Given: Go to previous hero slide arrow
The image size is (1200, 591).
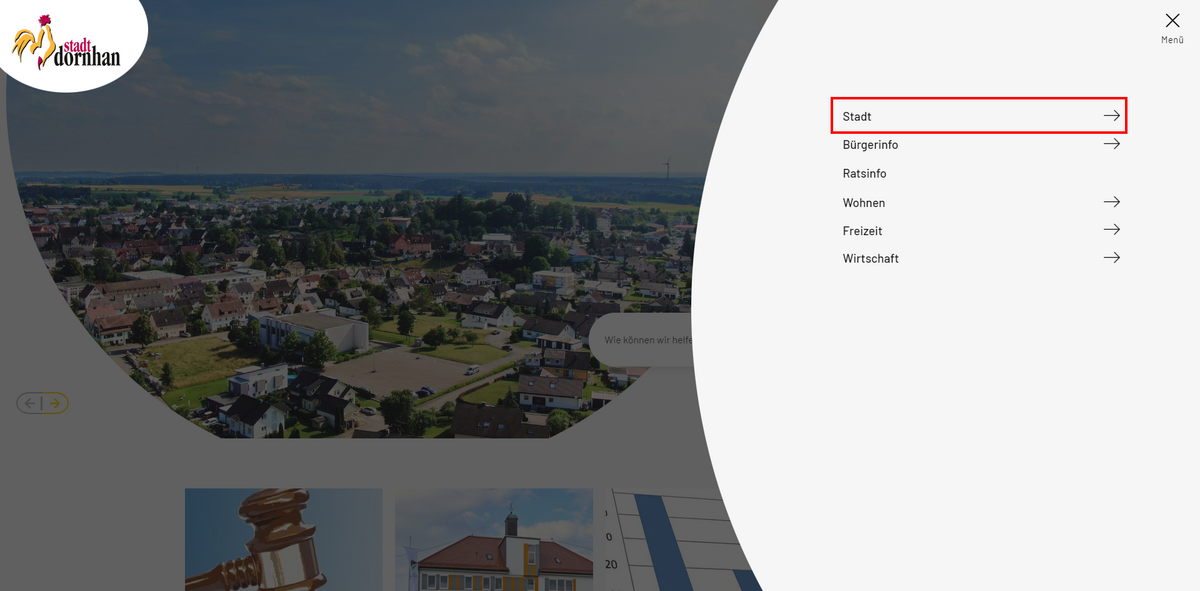Looking at the screenshot, I should pos(30,404).
